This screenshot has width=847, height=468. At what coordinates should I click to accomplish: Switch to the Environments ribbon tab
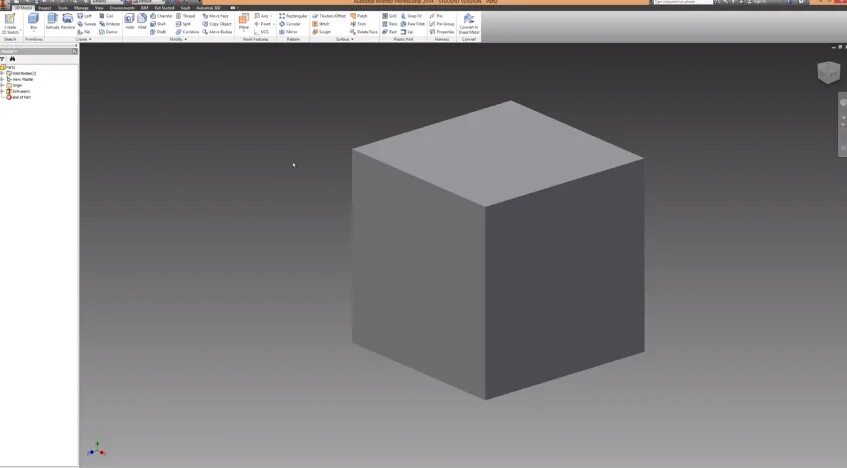tap(122, 8)
